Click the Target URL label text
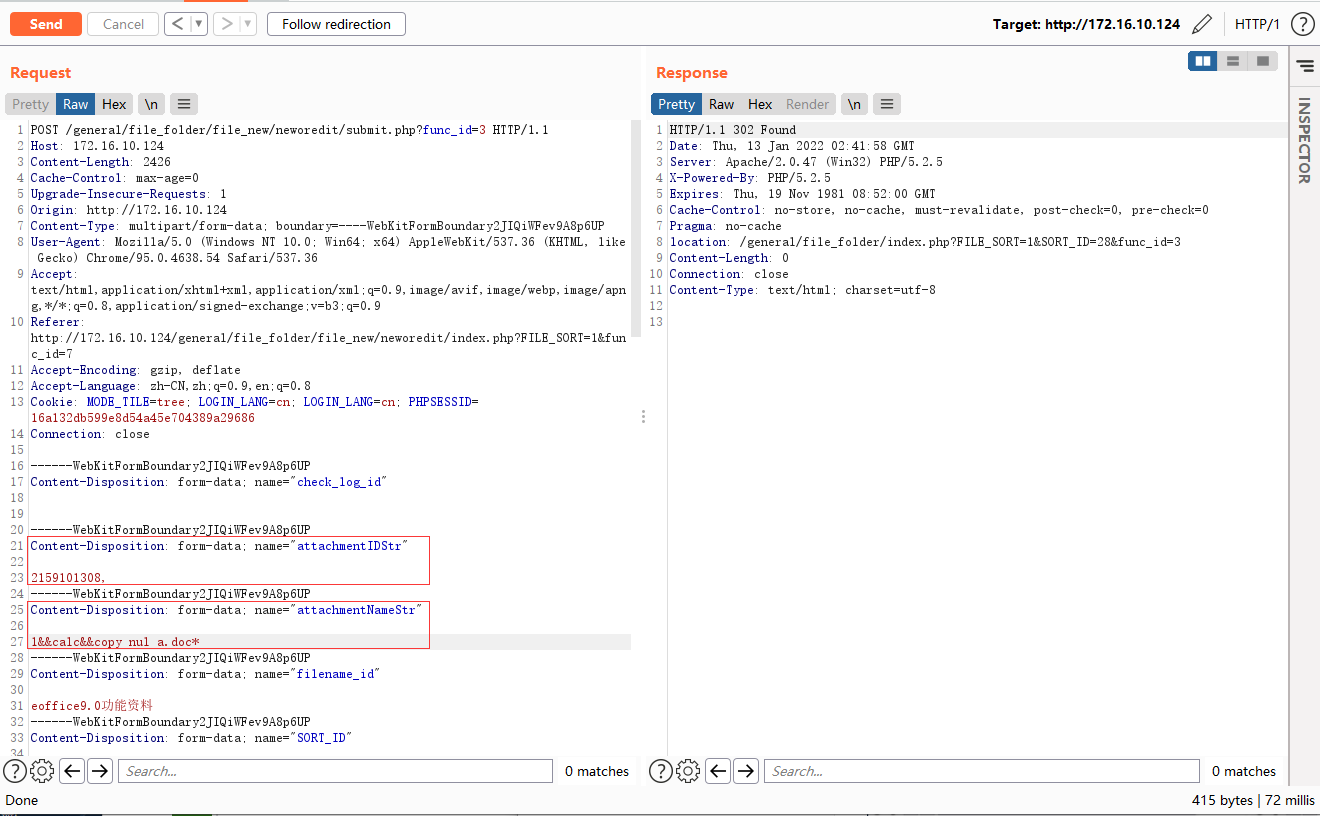This screenshot has height=816, width=1320. 1086,24
